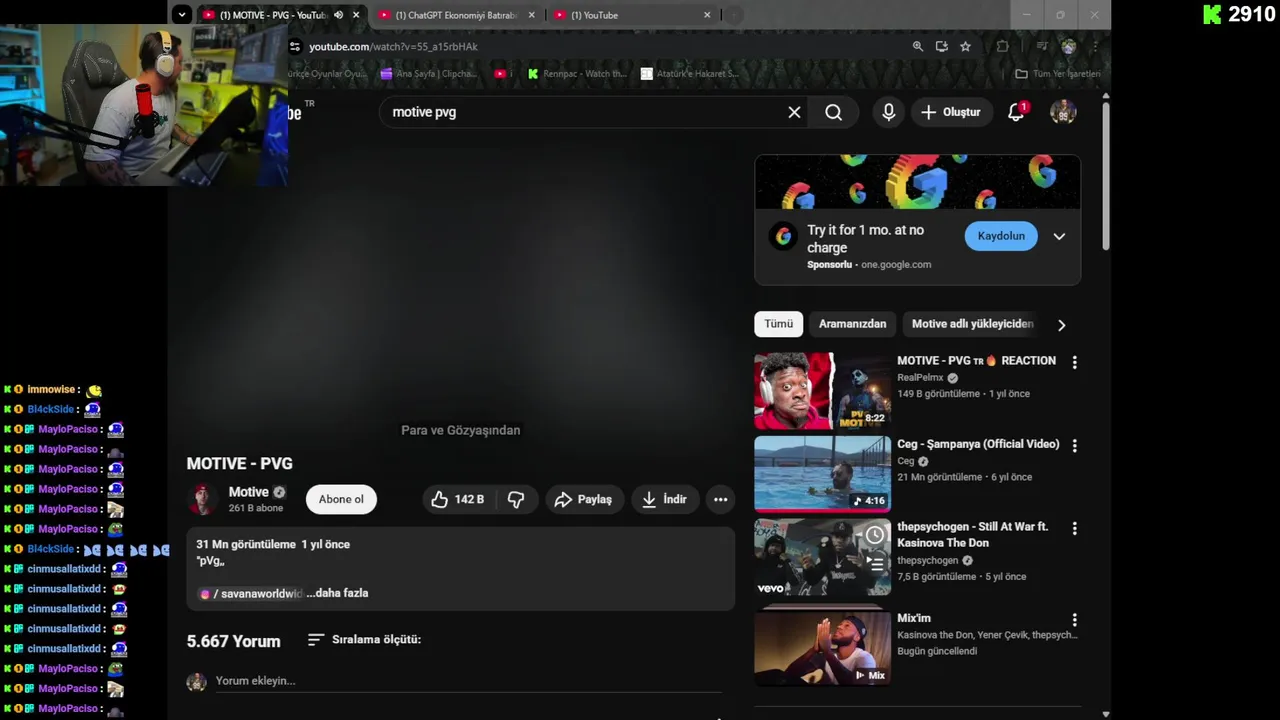The height and width of the screenshot is (720, 1280).
Task: Select the Tümü filter chip
Action: (x=778, y=324)
